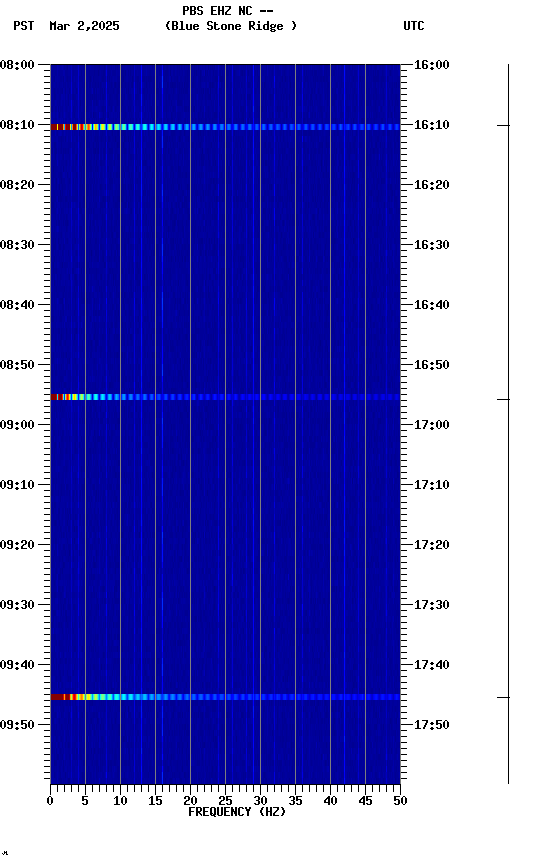552x864 pixels.
Task: Click the 35 Hz frequency axis label
Action: (295, 801)
